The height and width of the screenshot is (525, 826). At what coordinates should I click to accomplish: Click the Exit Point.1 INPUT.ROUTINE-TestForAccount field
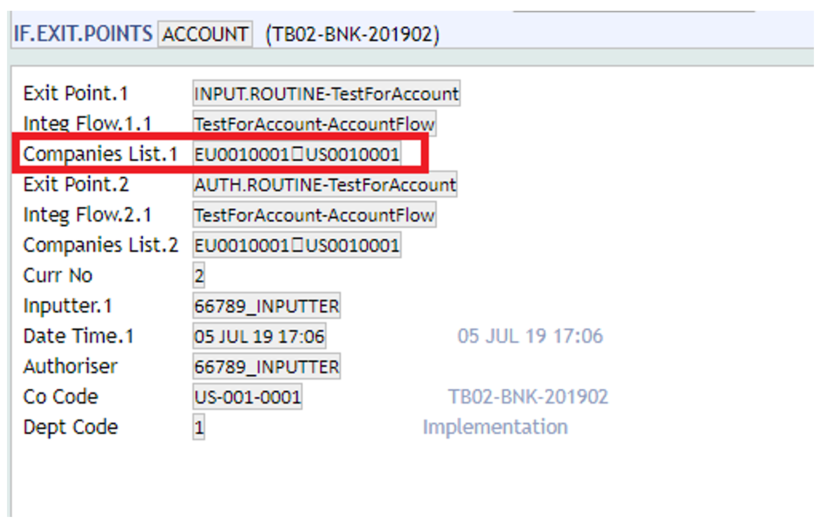326,94
